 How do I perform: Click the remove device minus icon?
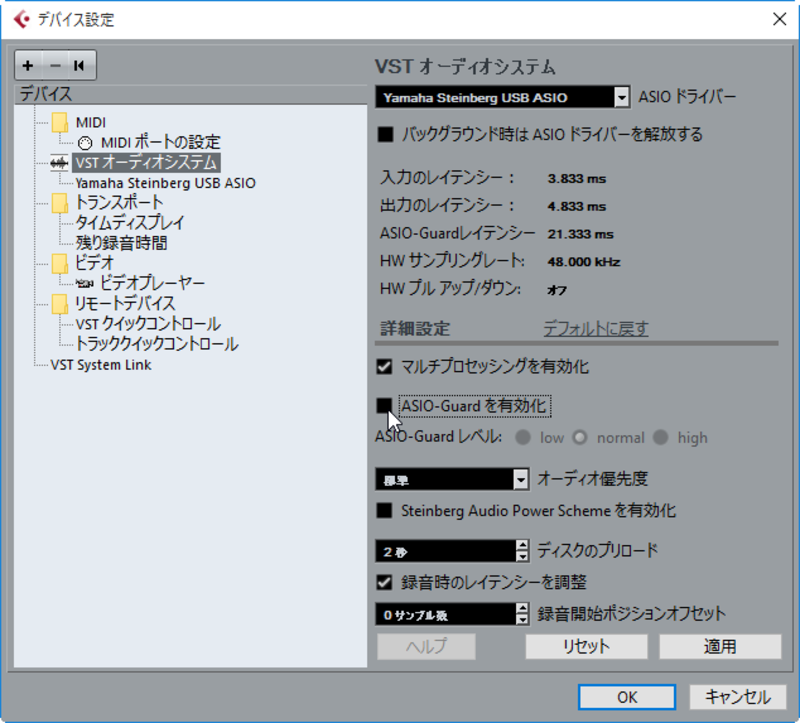54,66
